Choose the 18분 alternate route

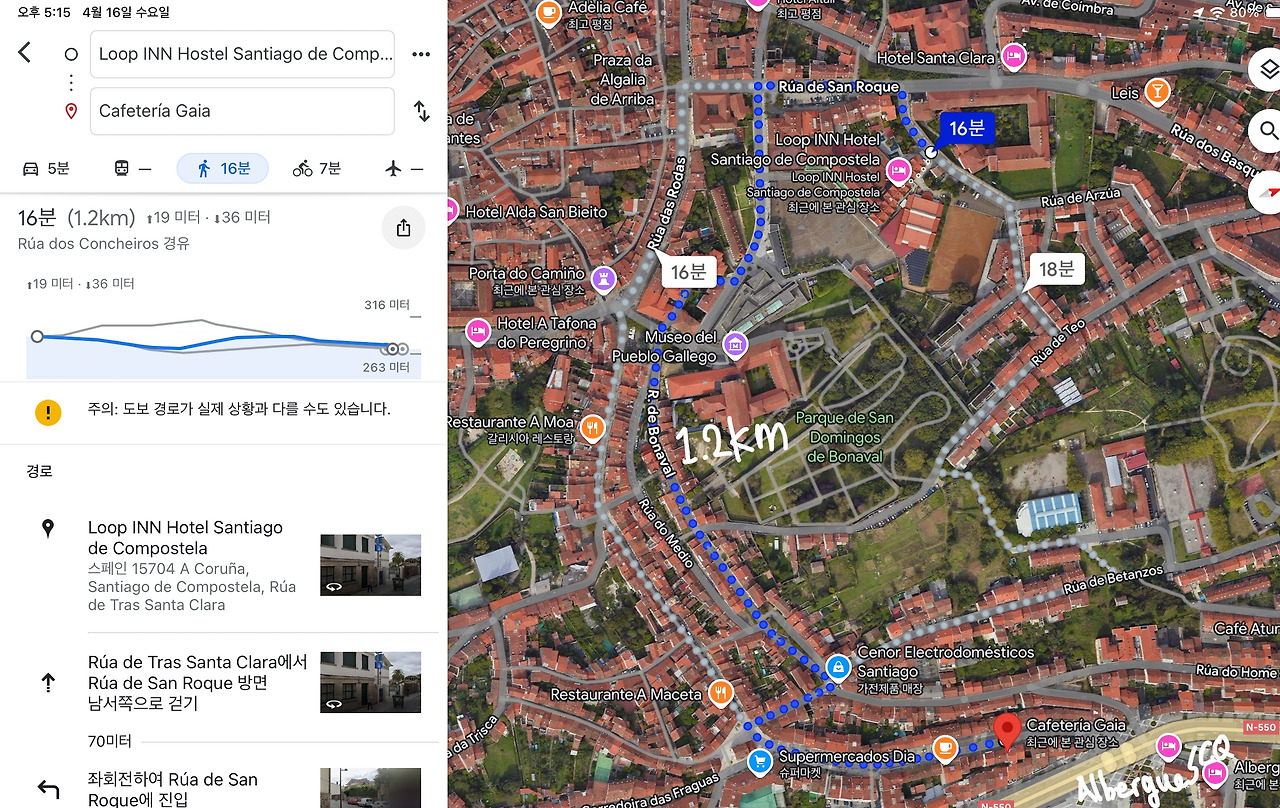coord(1056,268)
